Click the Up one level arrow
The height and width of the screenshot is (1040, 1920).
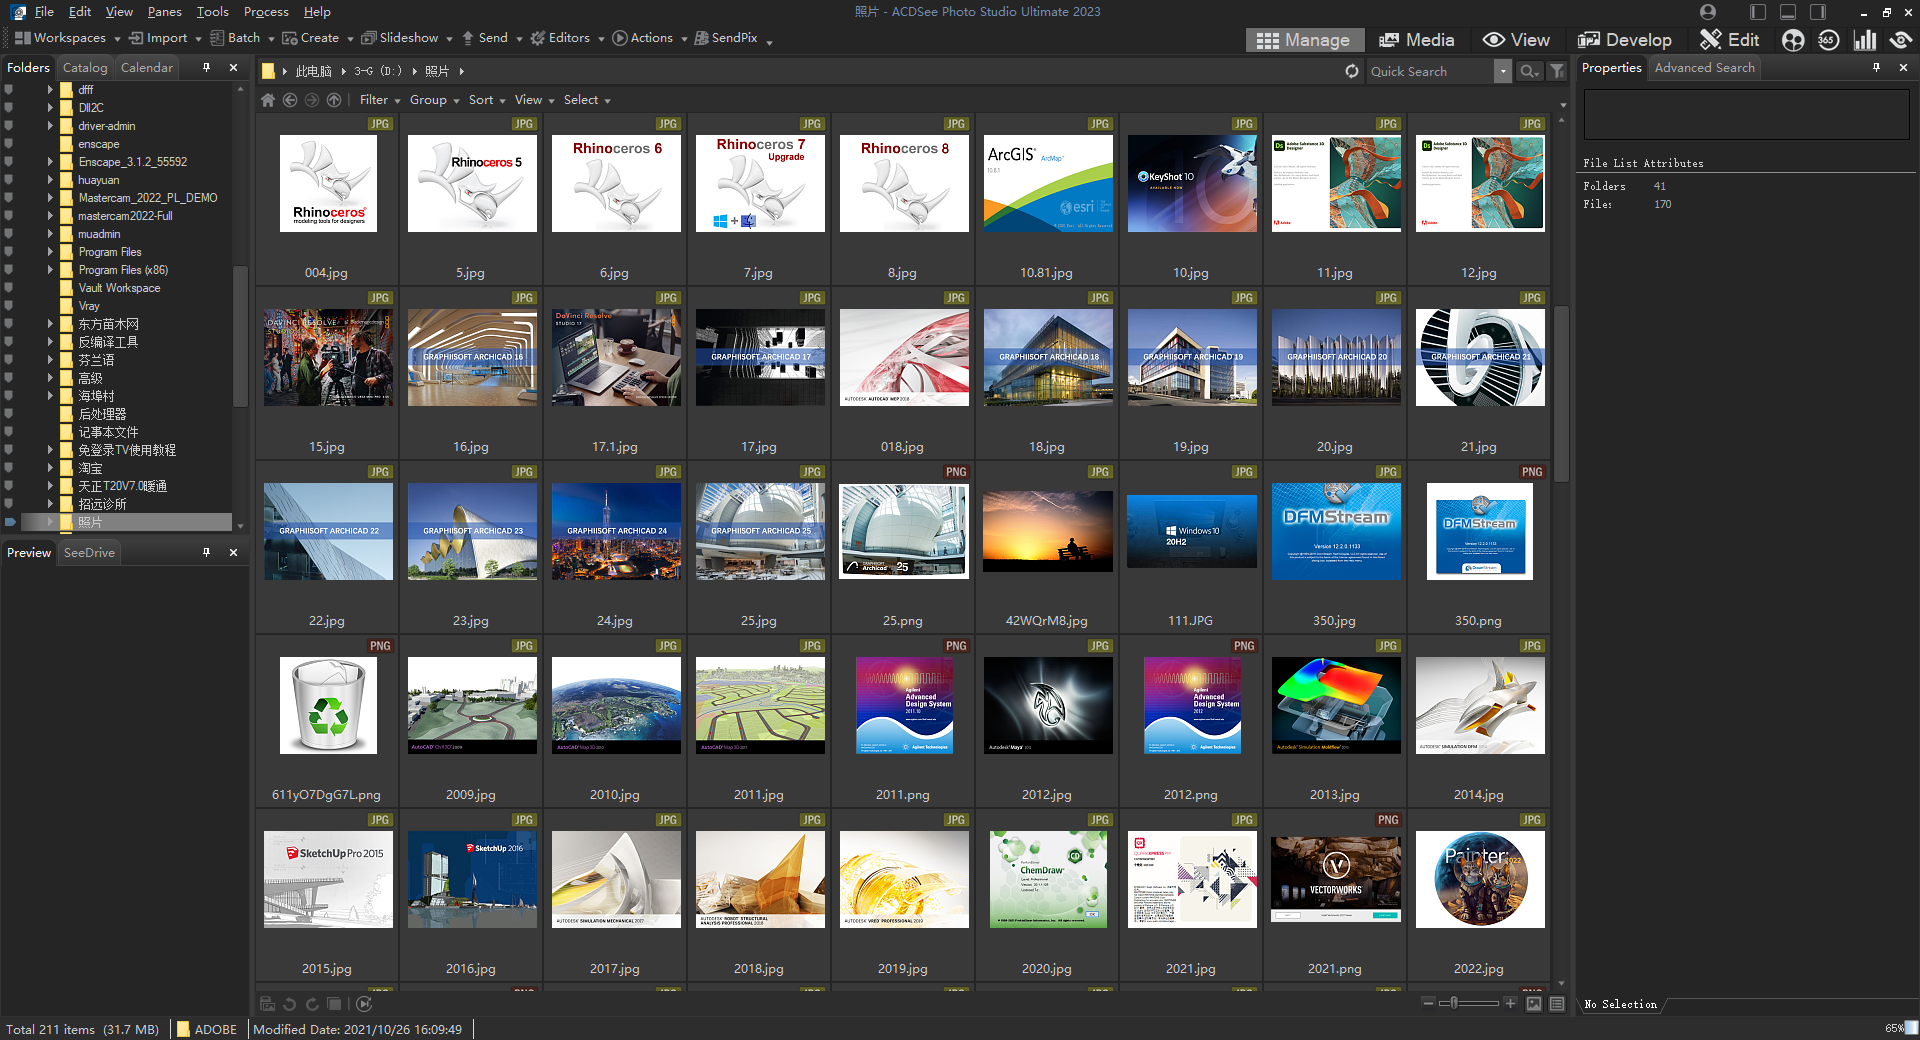(x=334, y=100)
